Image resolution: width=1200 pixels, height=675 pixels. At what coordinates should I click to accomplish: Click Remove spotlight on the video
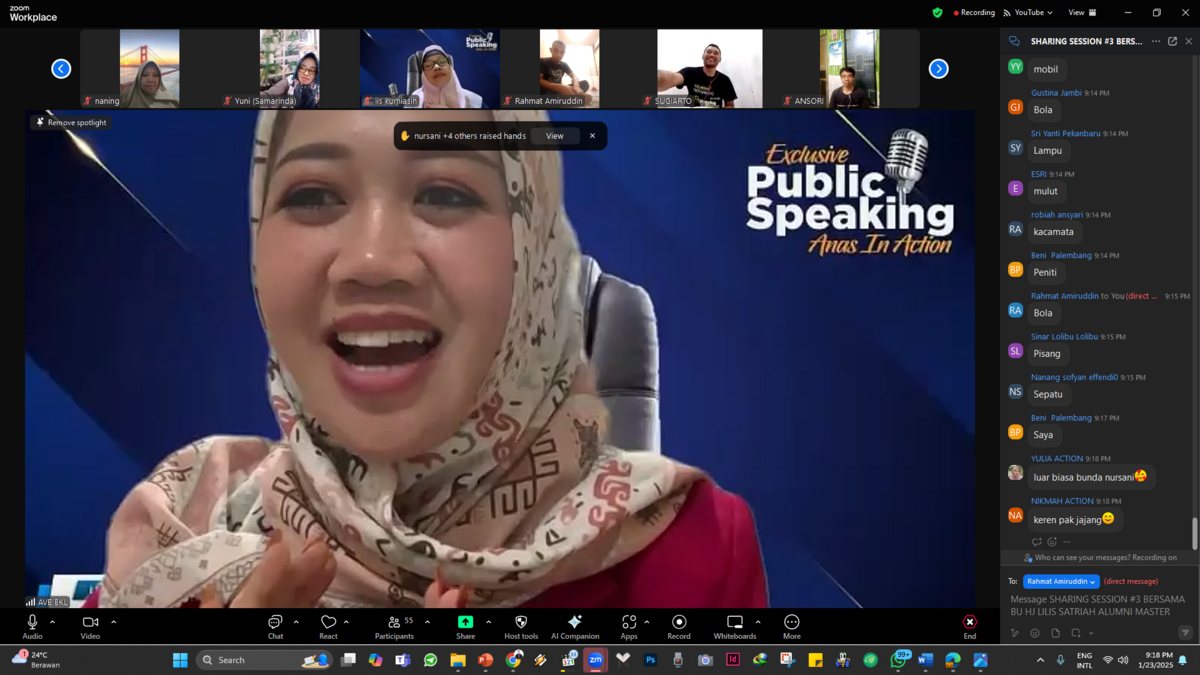[71, 122]
